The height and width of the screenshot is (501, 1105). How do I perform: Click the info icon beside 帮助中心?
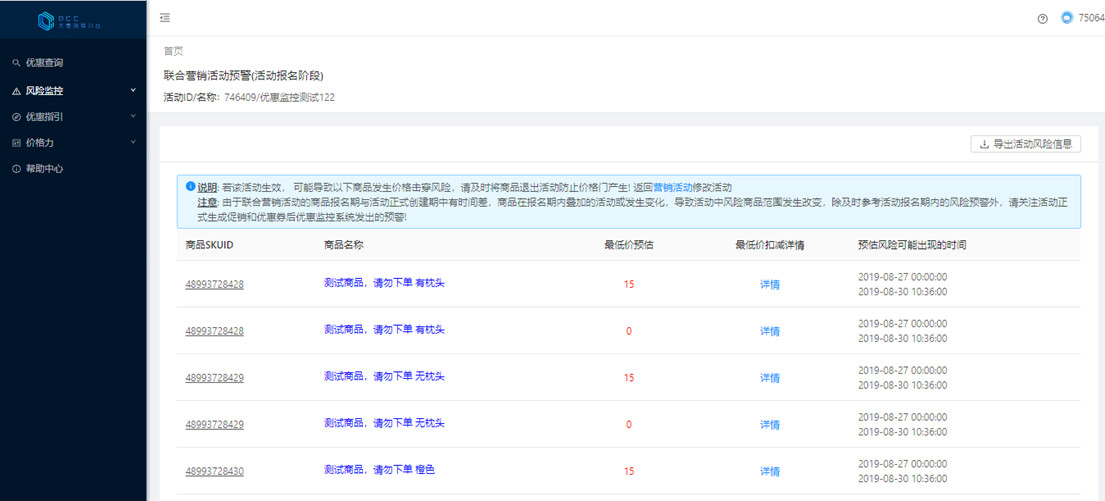(16, 169)
